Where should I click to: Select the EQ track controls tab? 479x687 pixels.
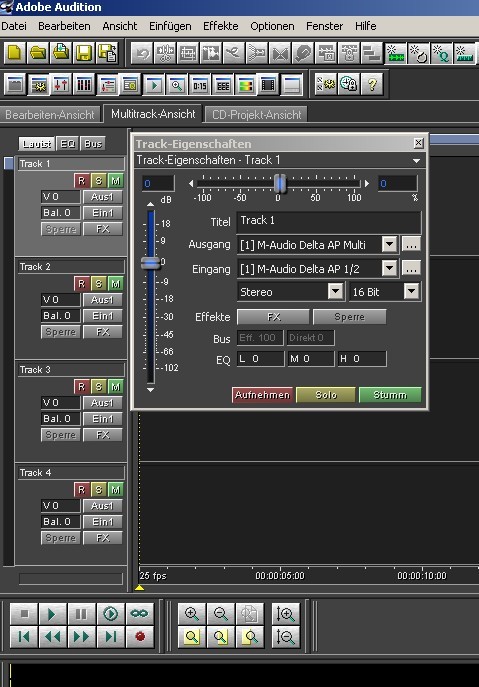pyautogui.click(x=67, y=143)
